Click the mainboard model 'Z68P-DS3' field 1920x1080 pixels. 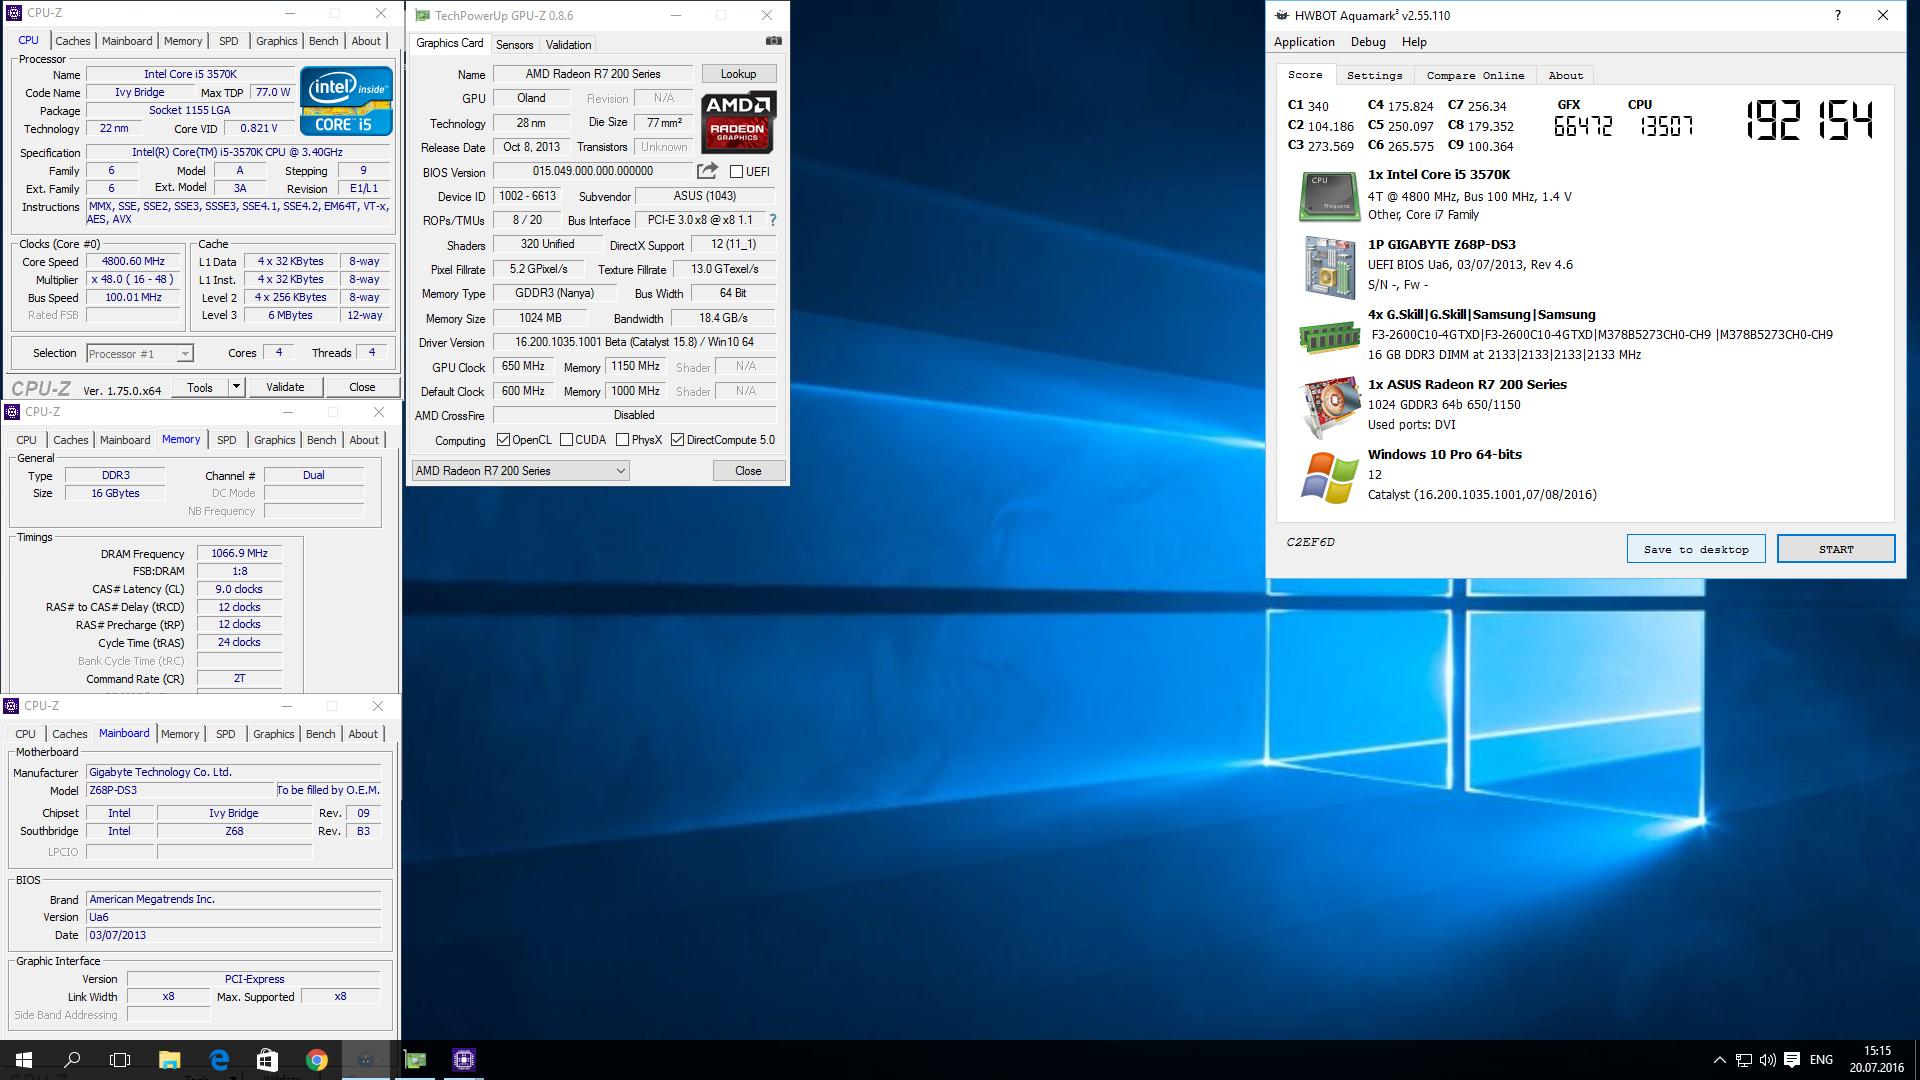pyautogui.click(x=180, y=790)
